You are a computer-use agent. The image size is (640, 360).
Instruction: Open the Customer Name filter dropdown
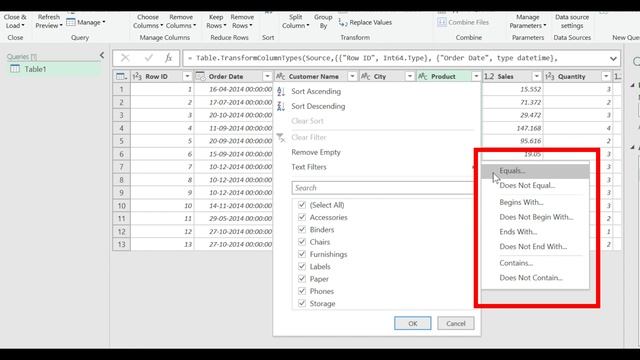pos(352,76)
